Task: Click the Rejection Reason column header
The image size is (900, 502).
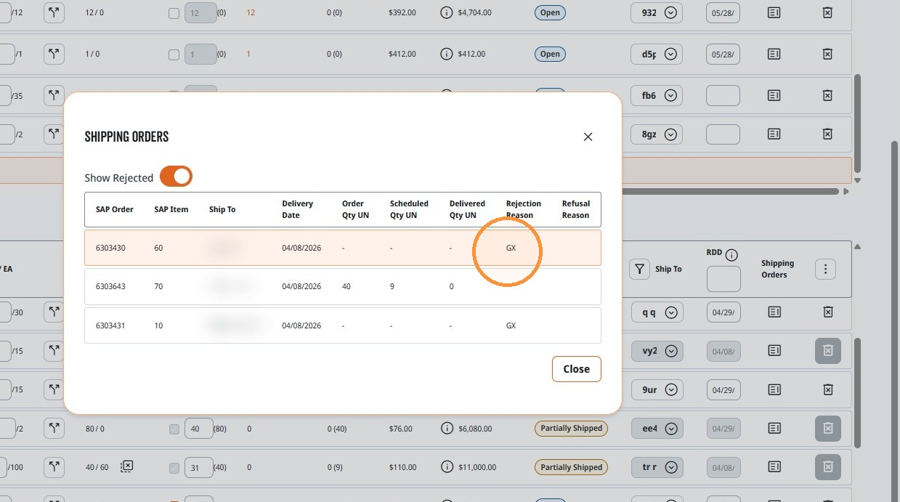Action: (x=523, y=209)
